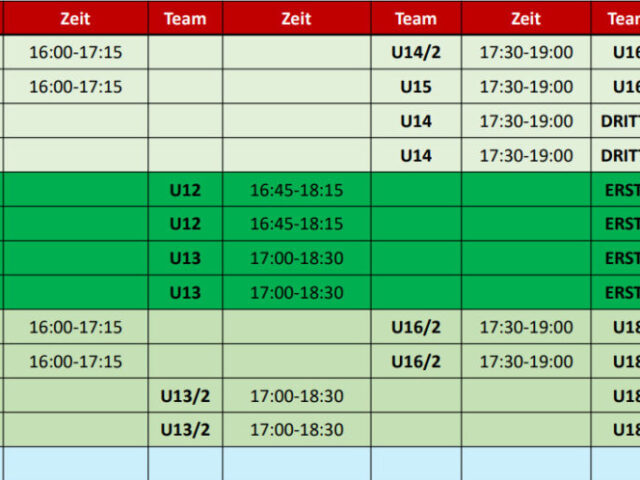
Task: Select the Team header above U14/2
Action: (416, 18)
